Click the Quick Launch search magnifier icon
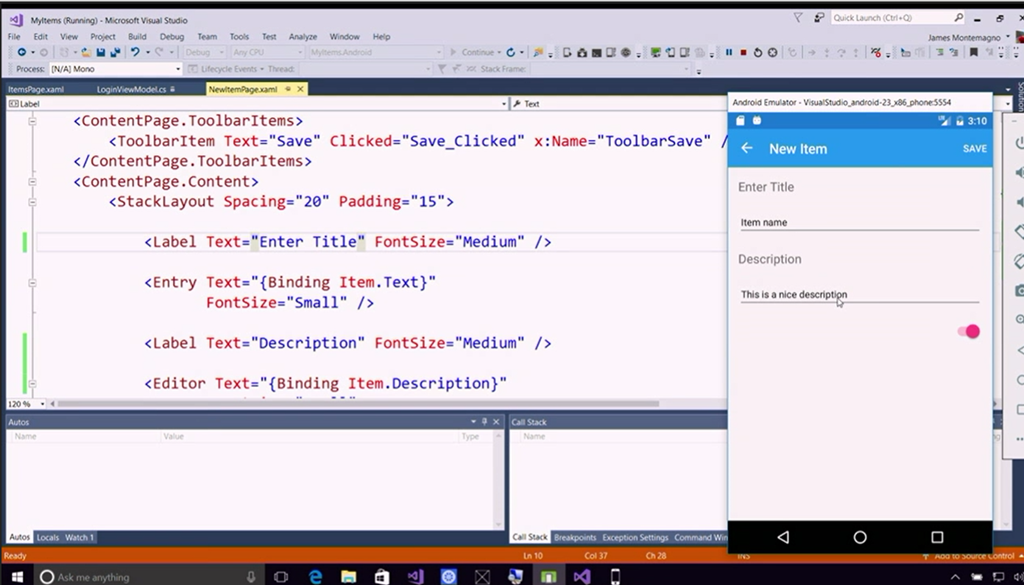This screenshot has height=585, width=1024. (x=958, y=18)
